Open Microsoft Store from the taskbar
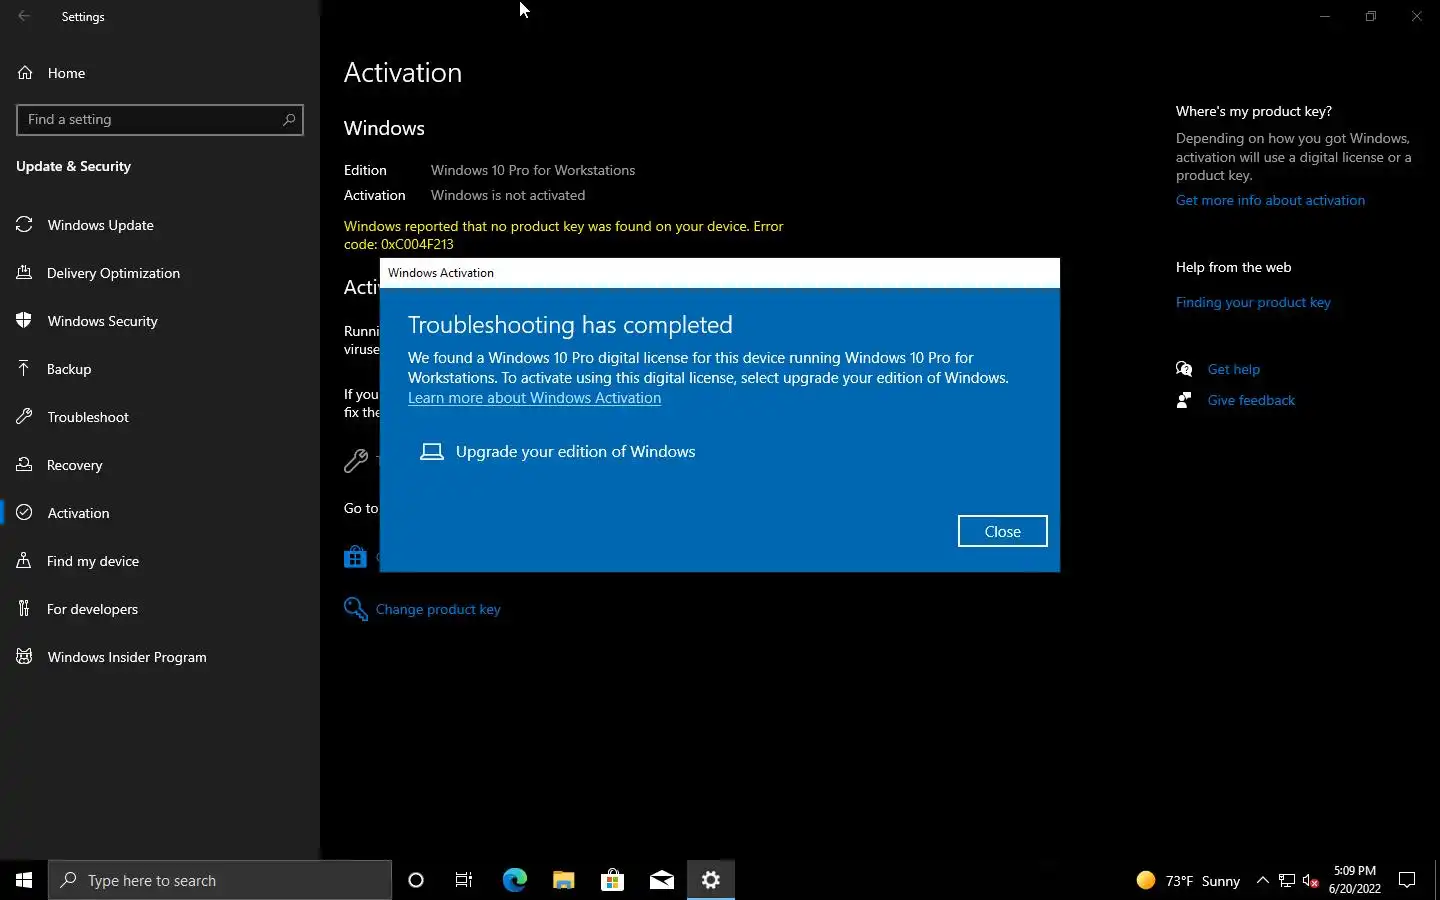1440x900 pixels. tap(612, 880)
